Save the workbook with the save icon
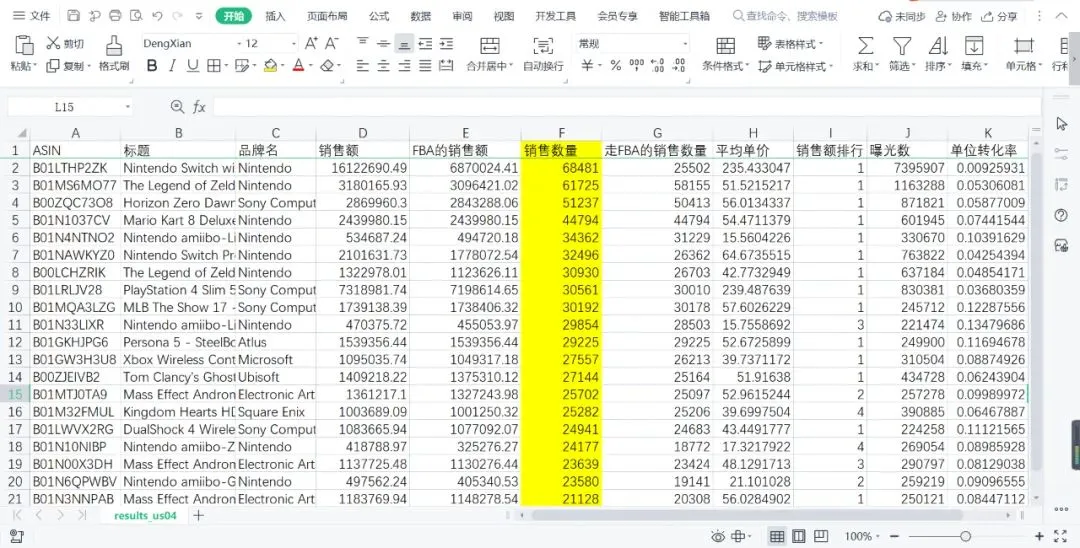Image resolution: width=1080 pixels, height=548 pixels. pyautogui.click(x=74, y=16)
